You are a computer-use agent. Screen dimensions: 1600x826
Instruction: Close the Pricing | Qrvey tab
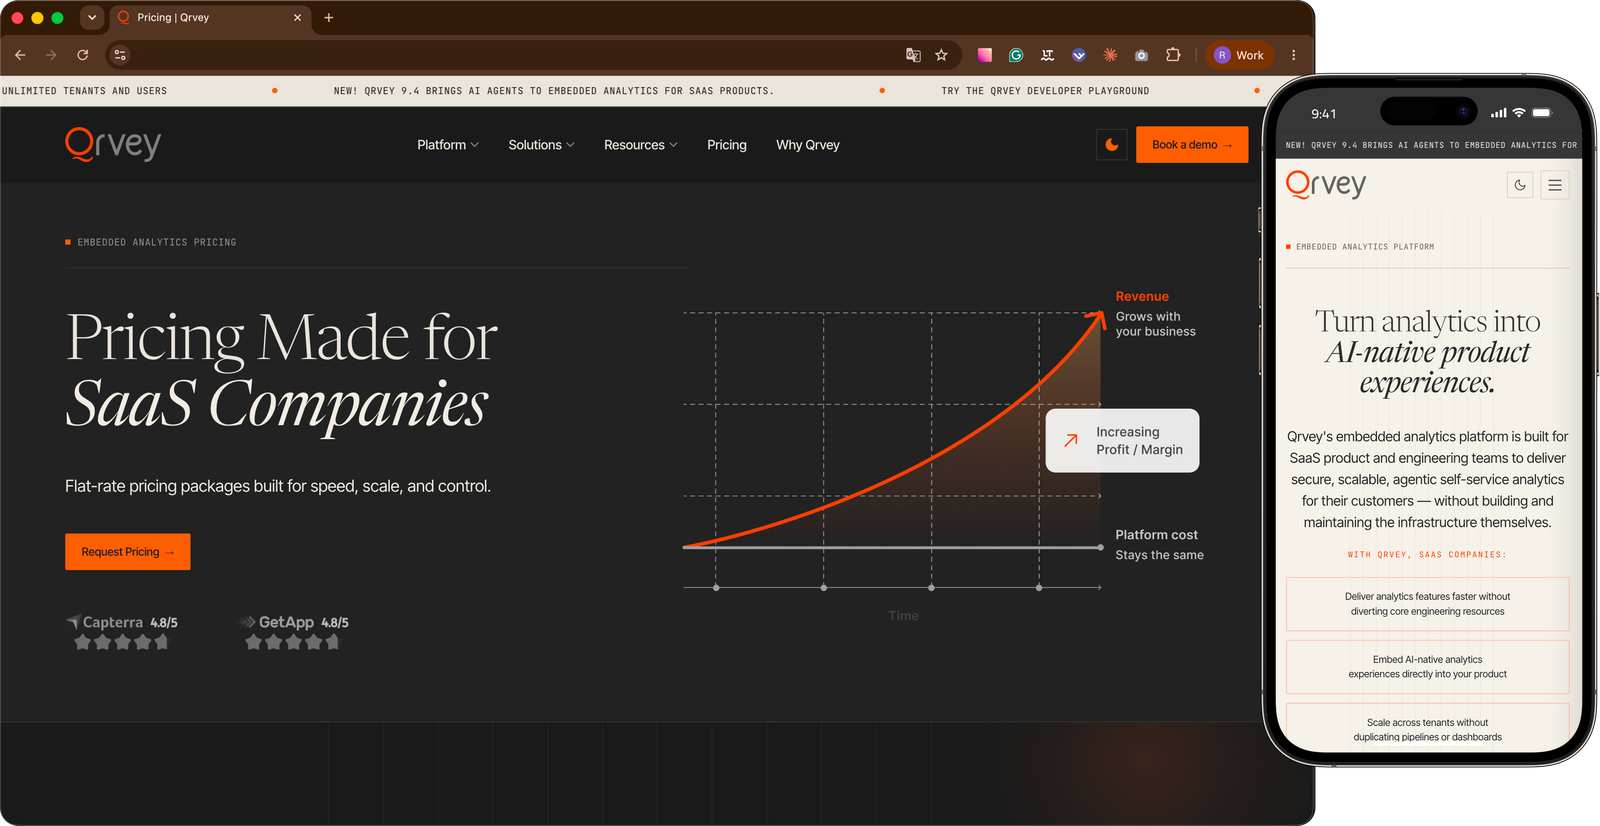297,17
